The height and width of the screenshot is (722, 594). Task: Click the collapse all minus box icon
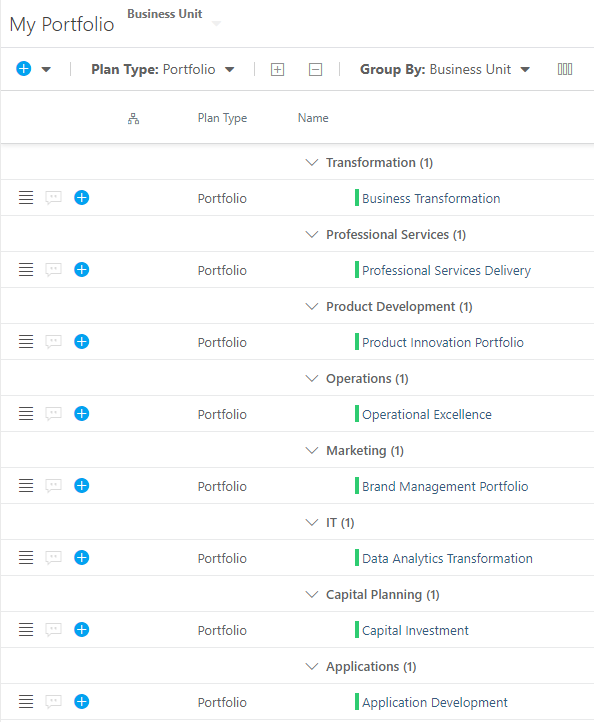pyautogui.click(x=315, y=70)
